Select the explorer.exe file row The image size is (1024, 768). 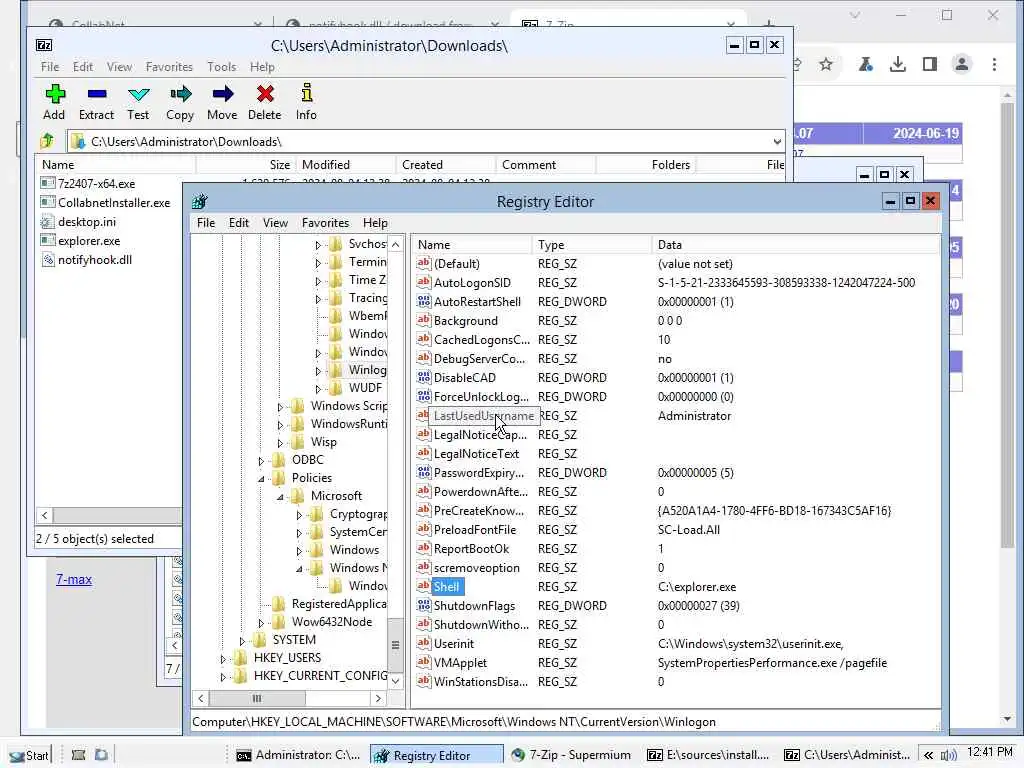(89, 240)
